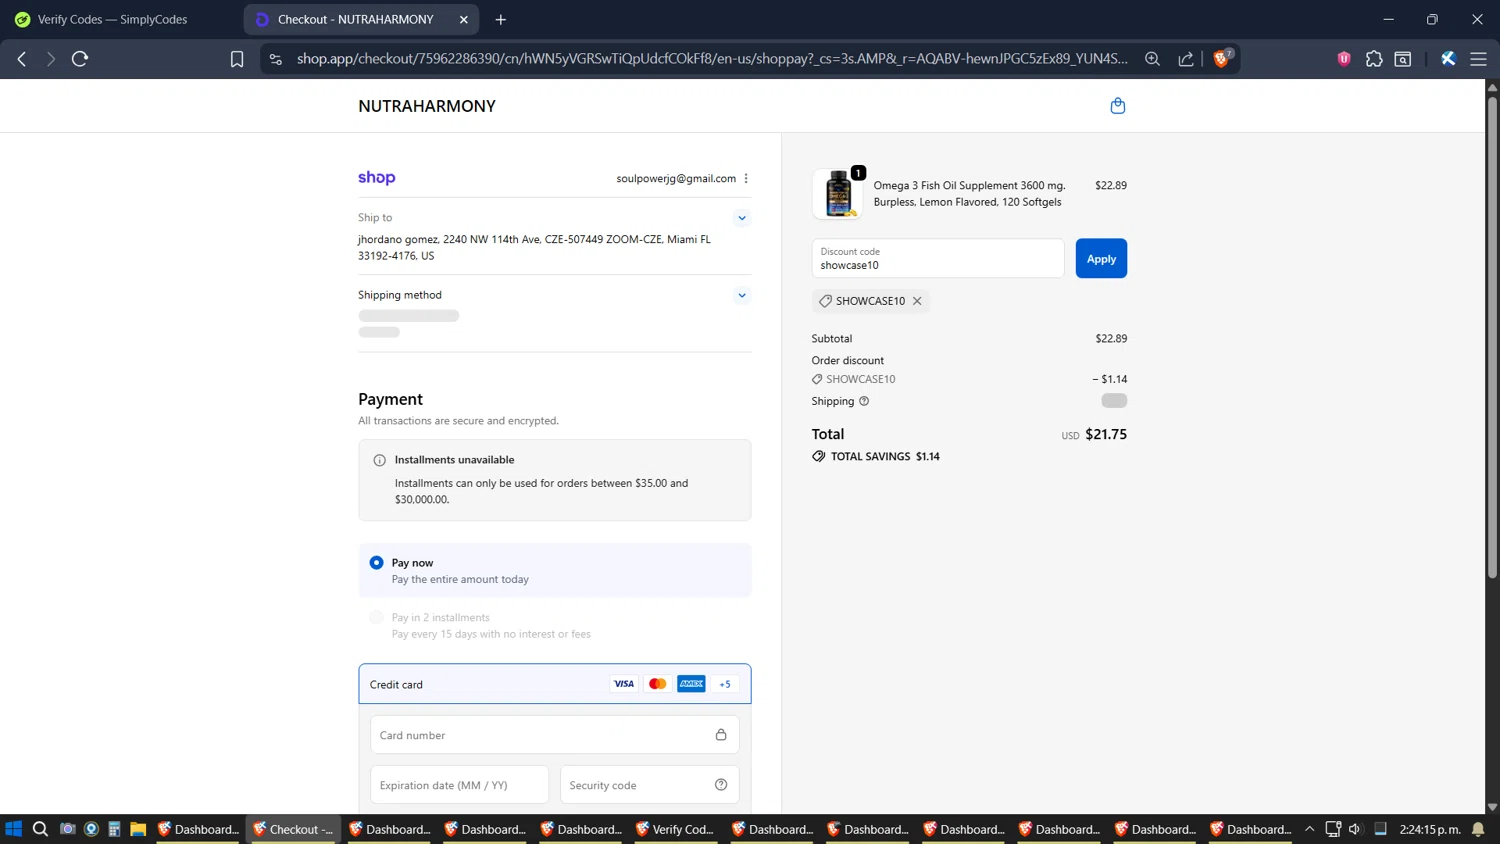1500x844 pixels.
Task: Click the Total $21.75 amount
Action: tap(1106, 434)
